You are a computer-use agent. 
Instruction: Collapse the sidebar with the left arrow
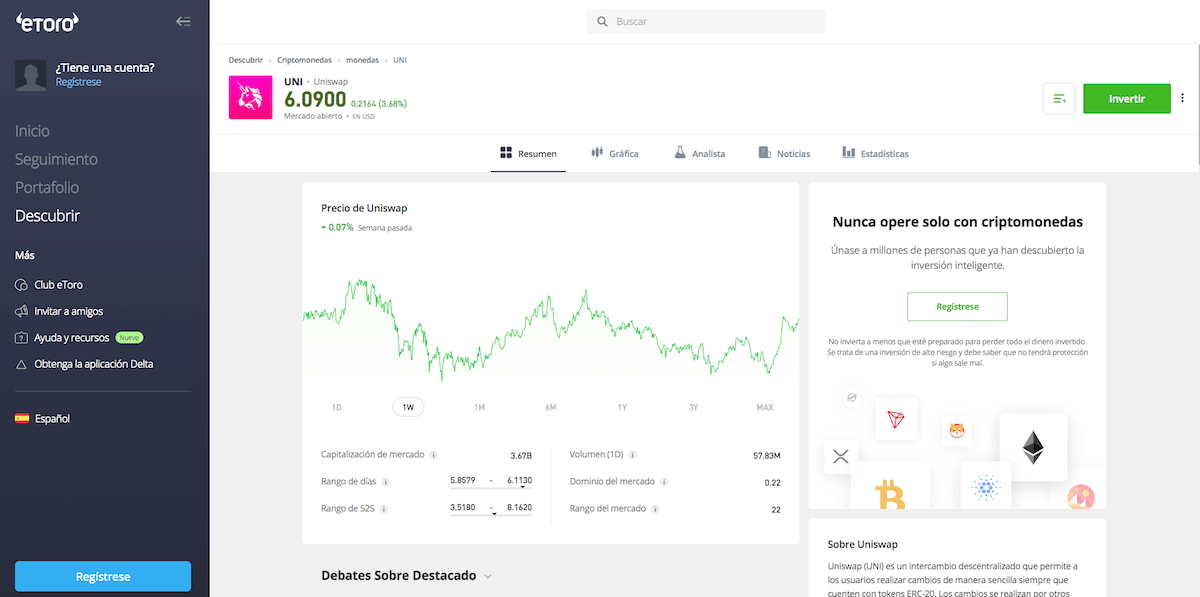(183, 20)
